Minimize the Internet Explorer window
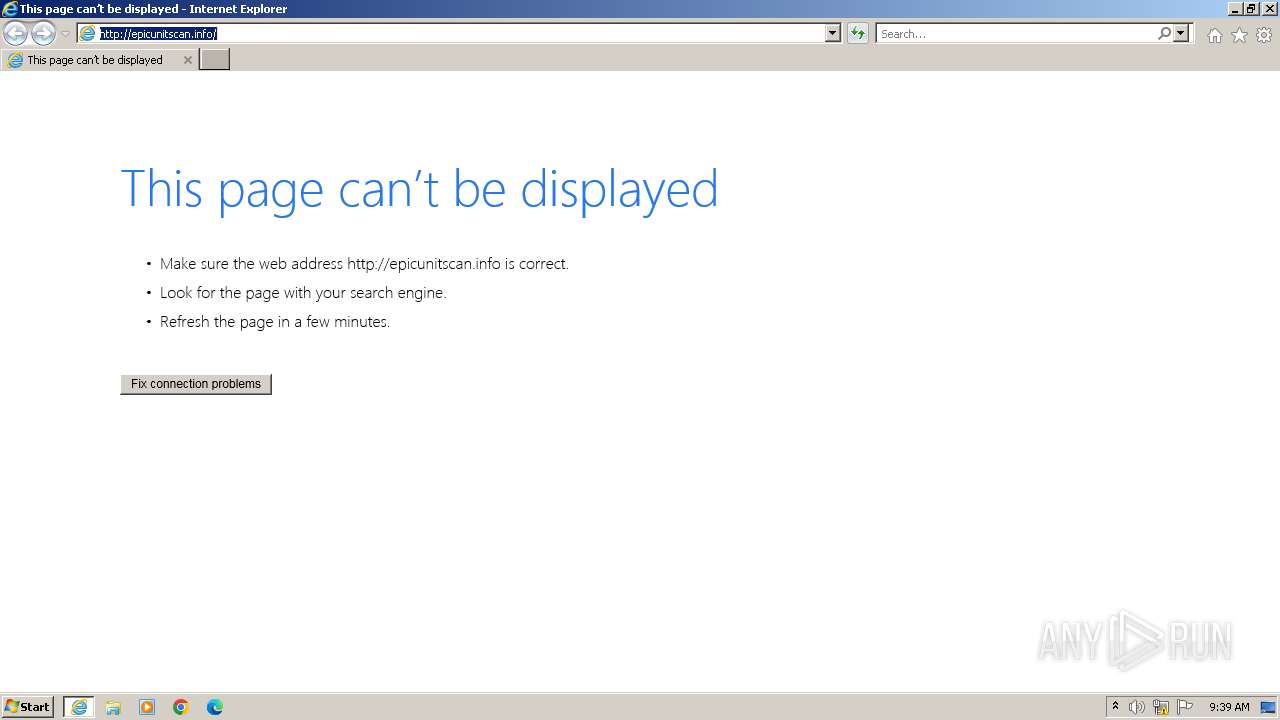This screenshot has width=1280, height=720. [1236, 9]
